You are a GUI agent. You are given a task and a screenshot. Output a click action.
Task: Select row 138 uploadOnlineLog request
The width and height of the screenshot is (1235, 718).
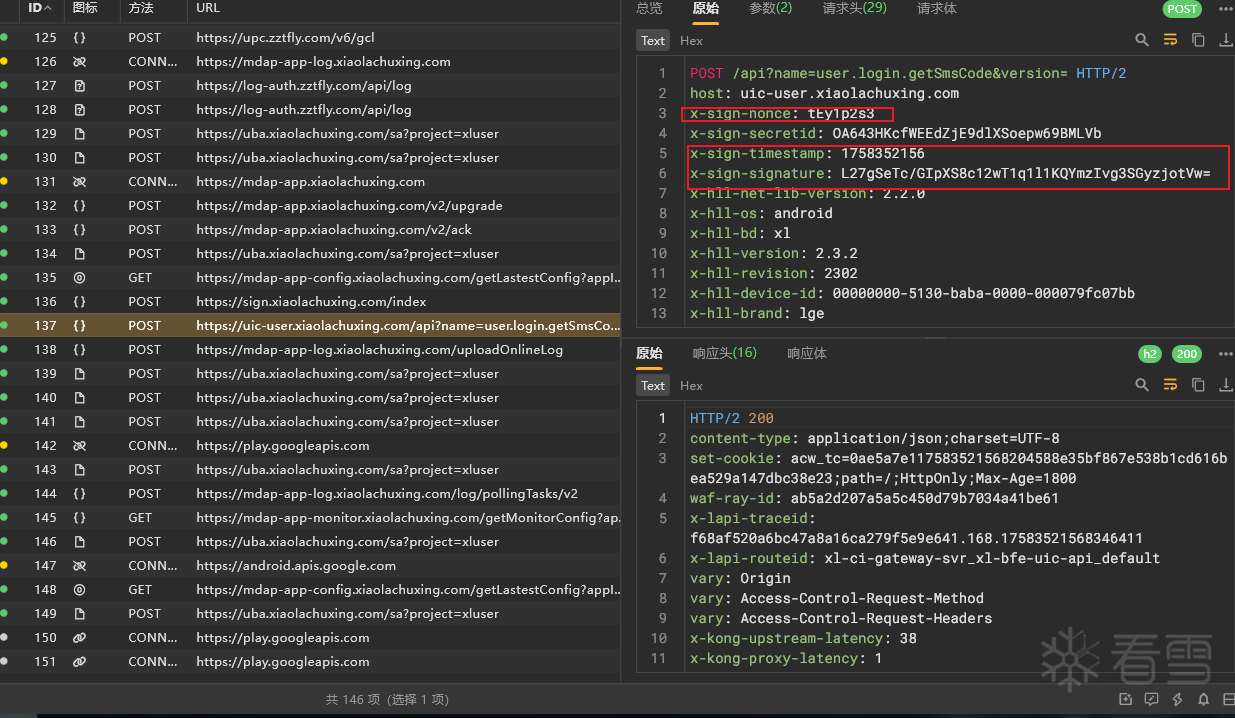(310, 349)
